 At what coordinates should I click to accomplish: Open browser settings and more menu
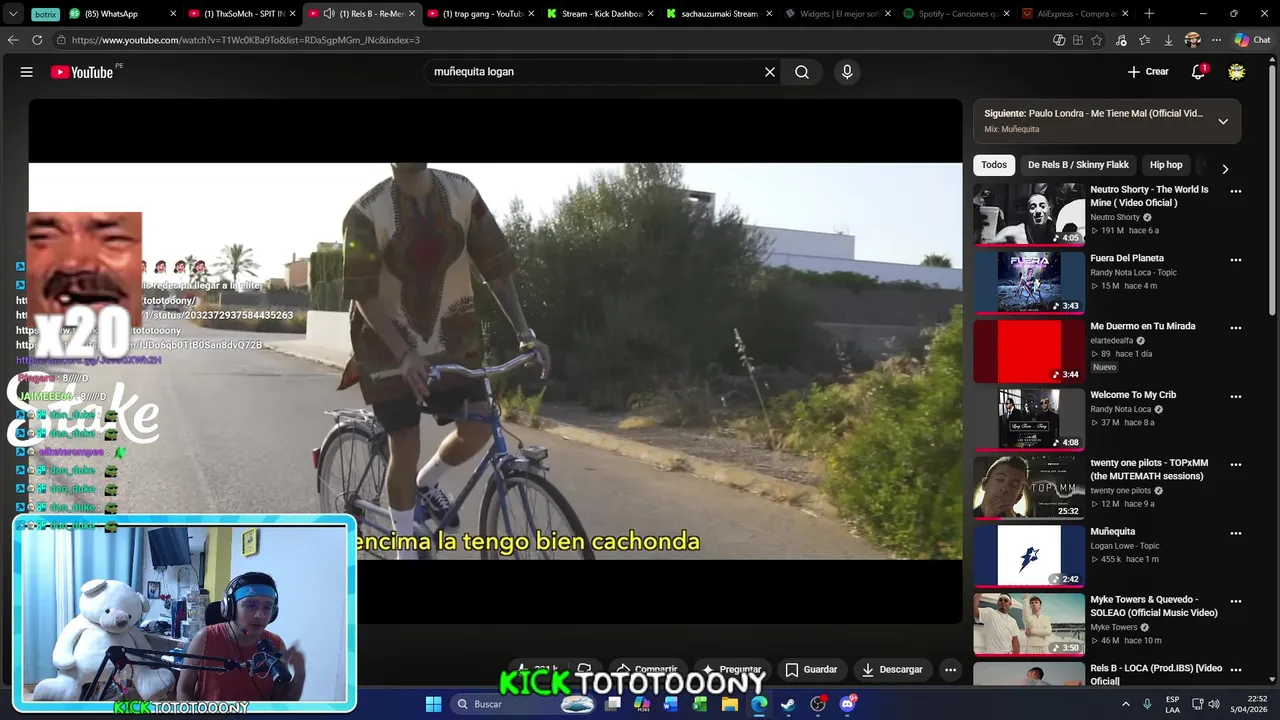(1216, 40)
